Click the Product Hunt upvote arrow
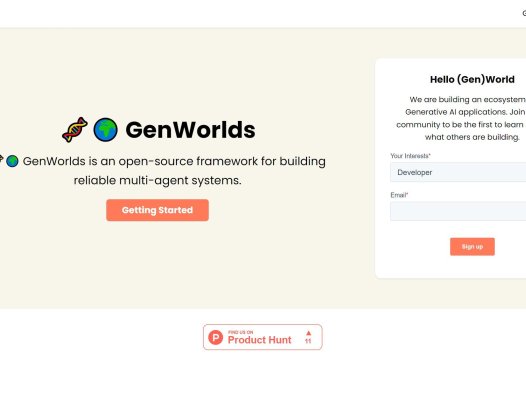Screen dimensions: 526x394 (308, 333)
